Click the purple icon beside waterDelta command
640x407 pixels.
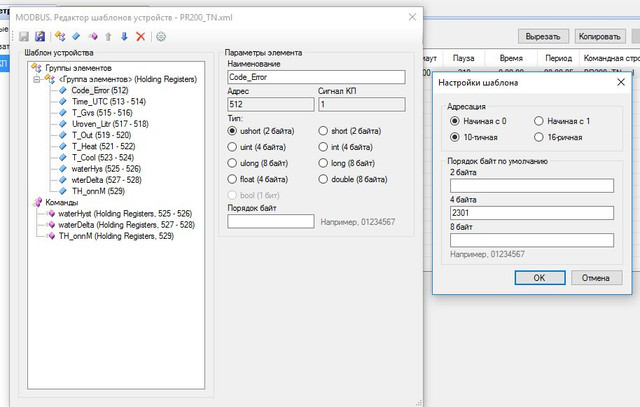[51, 225]
